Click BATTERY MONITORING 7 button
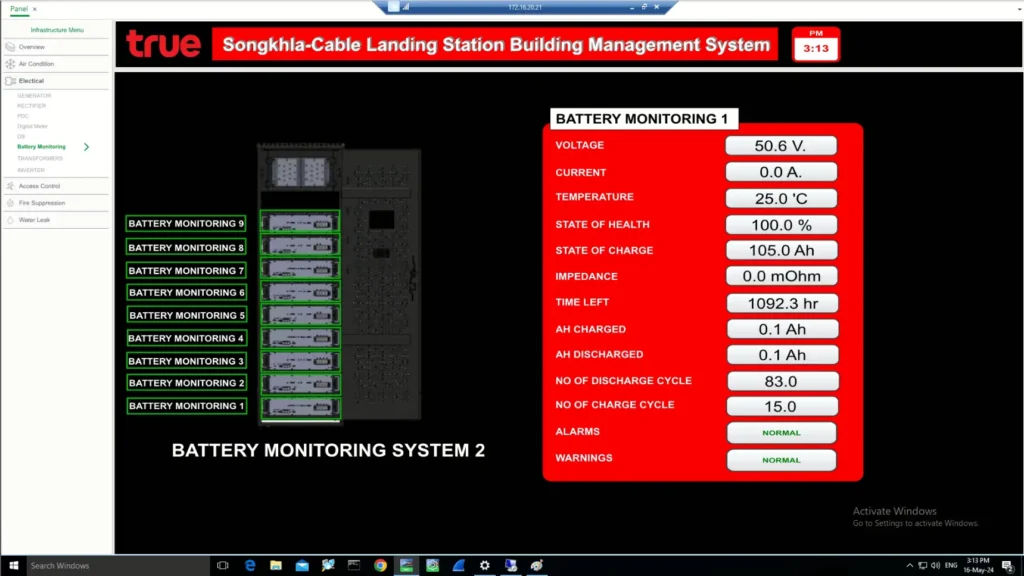This screenshot has width=1024, height=576. pyautogui.click(x=187, y=270)
